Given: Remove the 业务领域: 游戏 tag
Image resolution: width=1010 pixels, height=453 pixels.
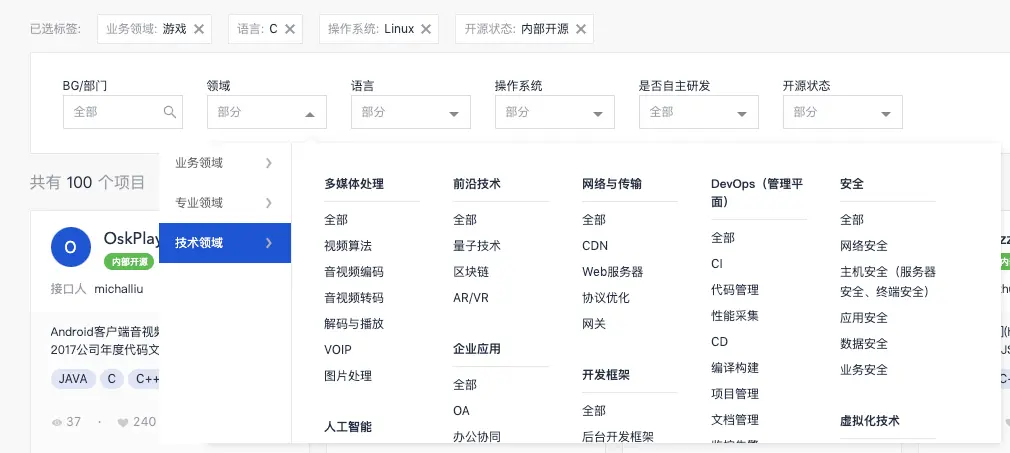Looking at the screenshot, I should [199, 29].
